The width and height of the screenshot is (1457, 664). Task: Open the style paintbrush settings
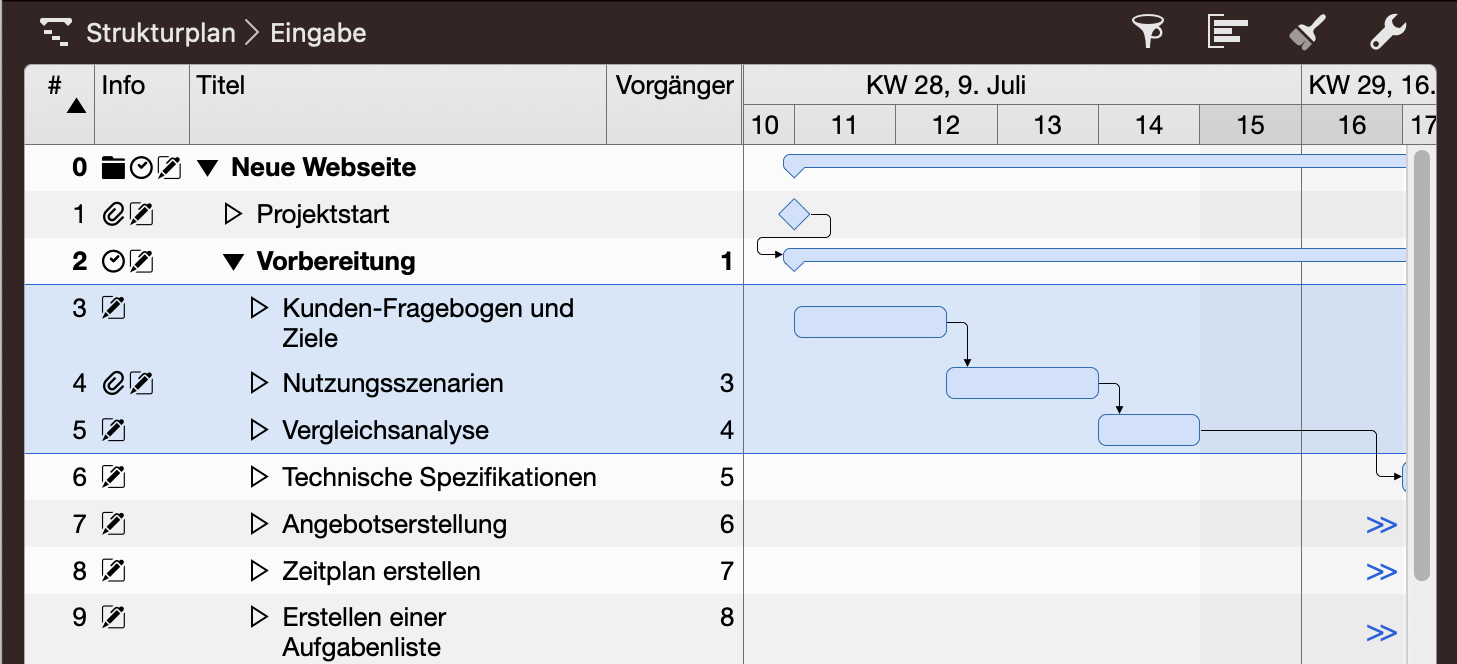(1307, 32)
